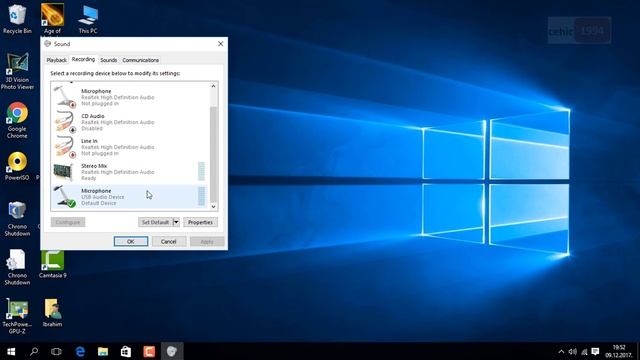Click the Line In cable icon
Screen dimensions: 640x360
coord(65,147)
